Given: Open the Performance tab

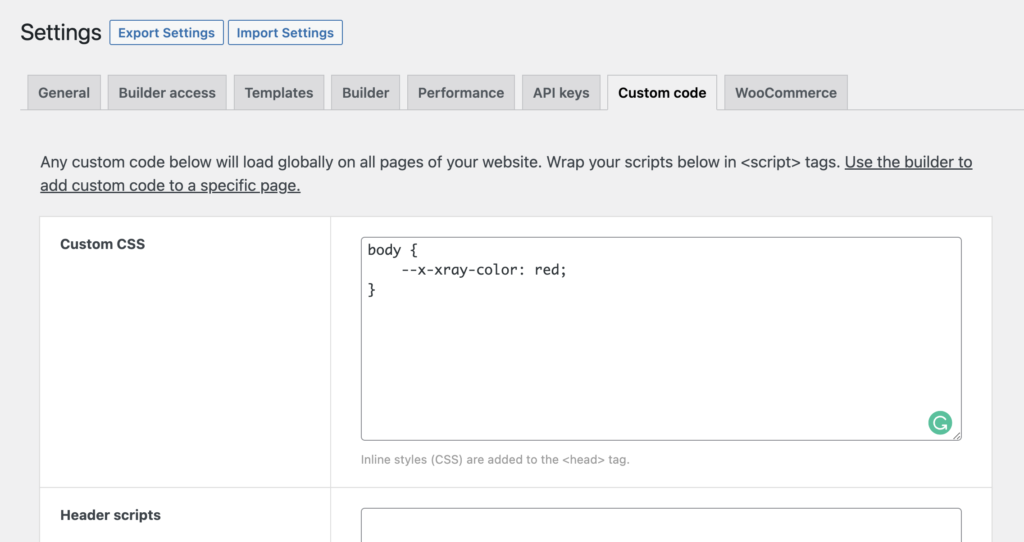Looking at the screenshot, I should click(x=461, y=93).
